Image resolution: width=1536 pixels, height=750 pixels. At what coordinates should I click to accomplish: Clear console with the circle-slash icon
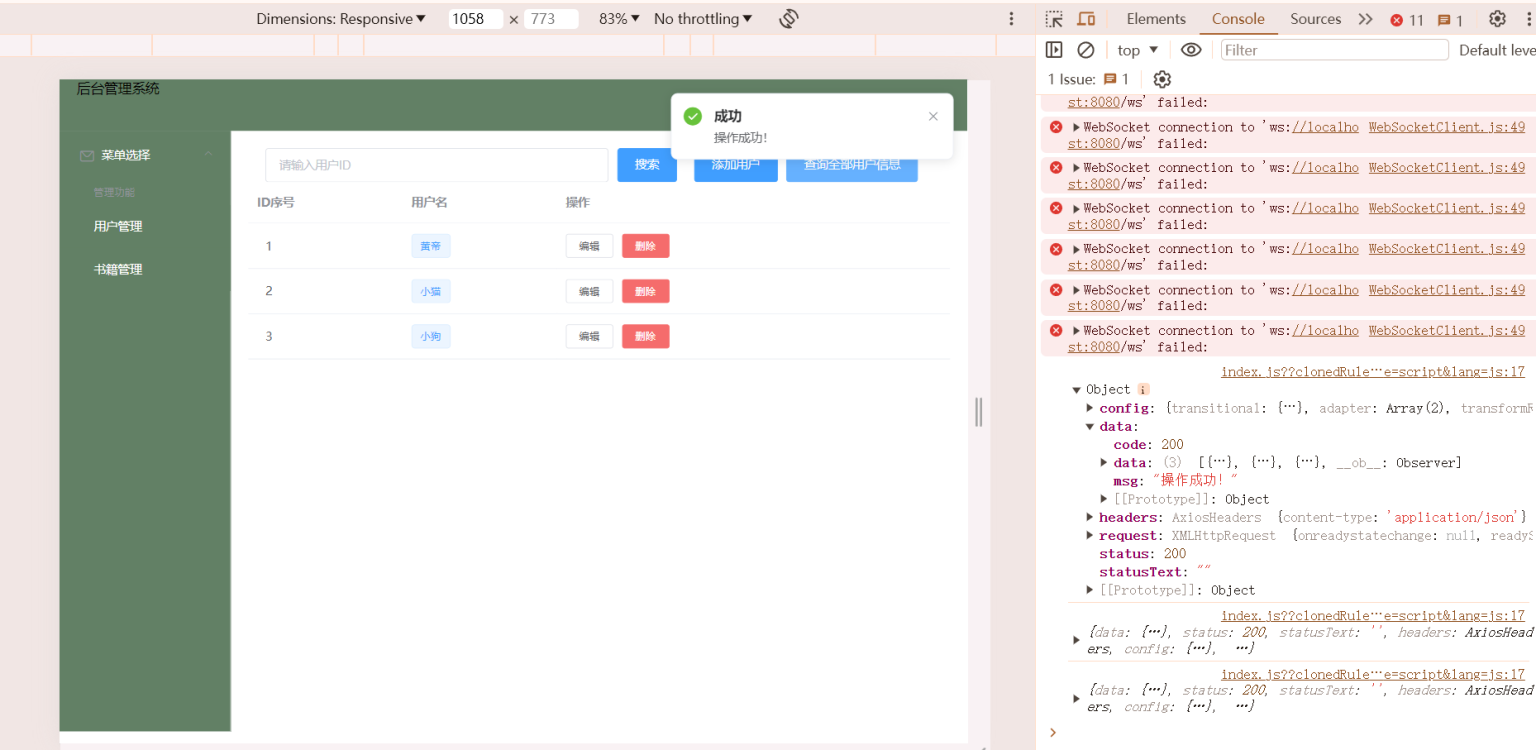click(x=1085, y=50)
